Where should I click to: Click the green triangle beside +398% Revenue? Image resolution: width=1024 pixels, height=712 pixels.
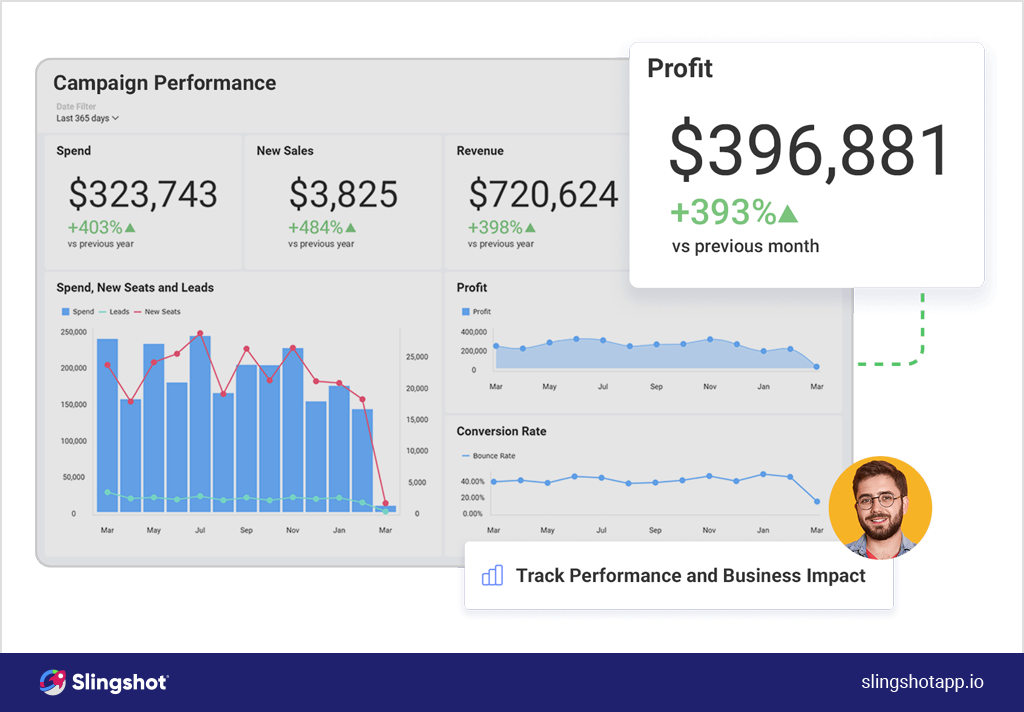pyautogui.click(x=530, y=227)
